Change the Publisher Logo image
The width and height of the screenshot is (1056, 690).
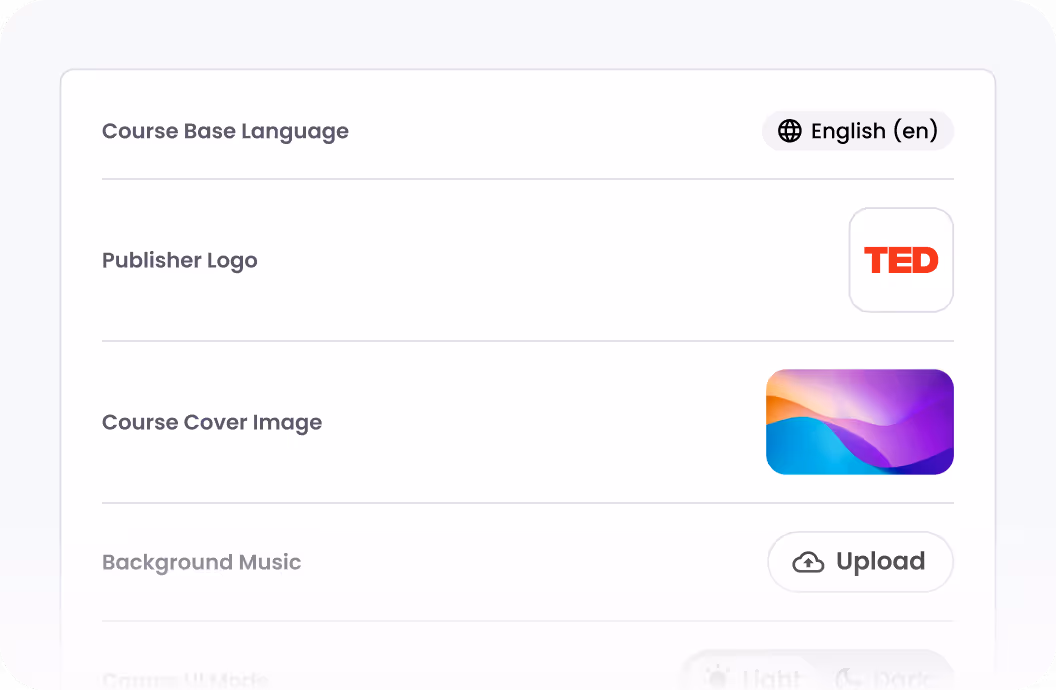point(901,259)
